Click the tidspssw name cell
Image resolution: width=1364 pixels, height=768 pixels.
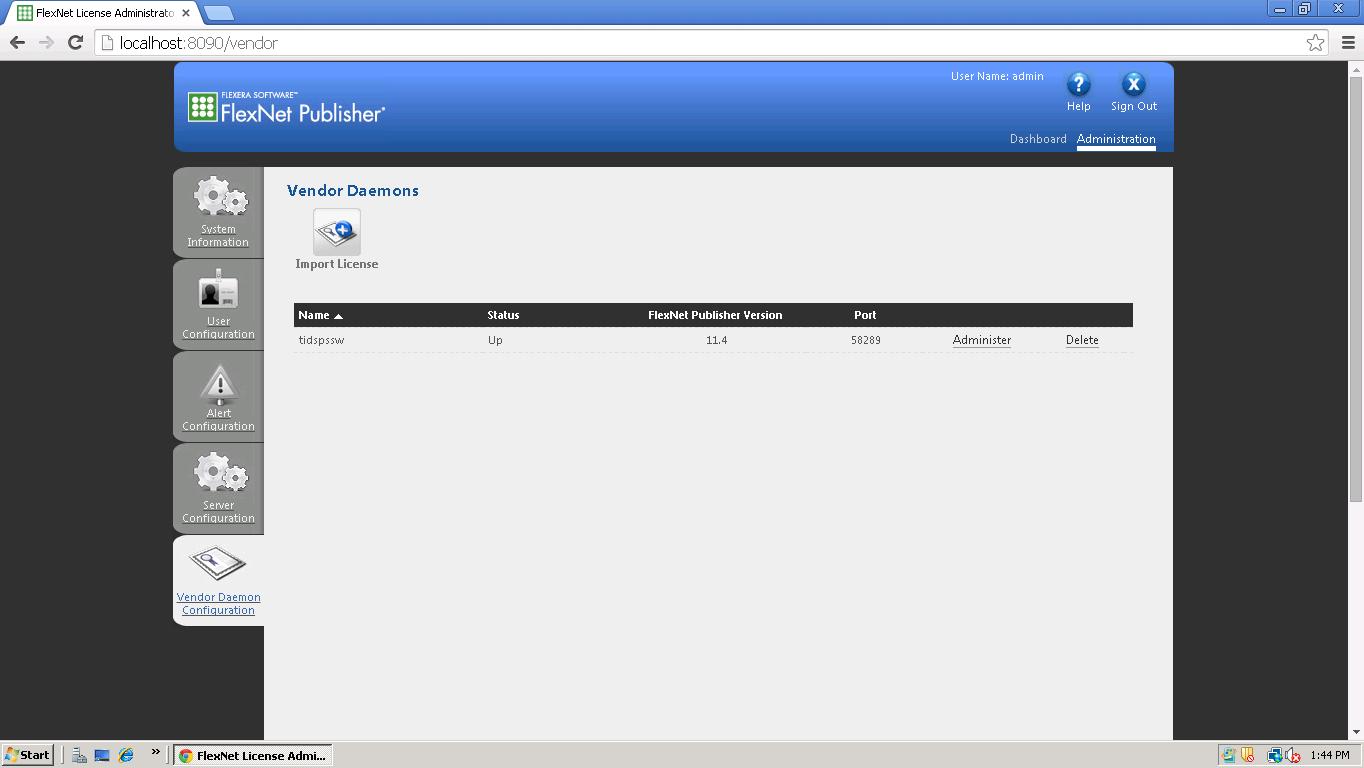point(321,340)
